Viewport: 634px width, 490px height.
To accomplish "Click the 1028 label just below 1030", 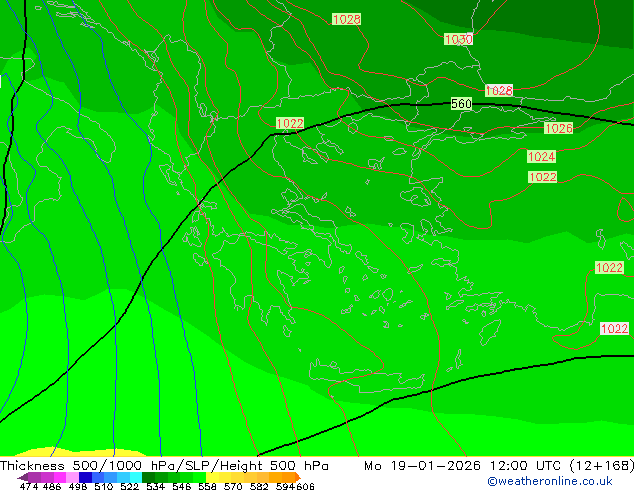I will coord(499,91).
